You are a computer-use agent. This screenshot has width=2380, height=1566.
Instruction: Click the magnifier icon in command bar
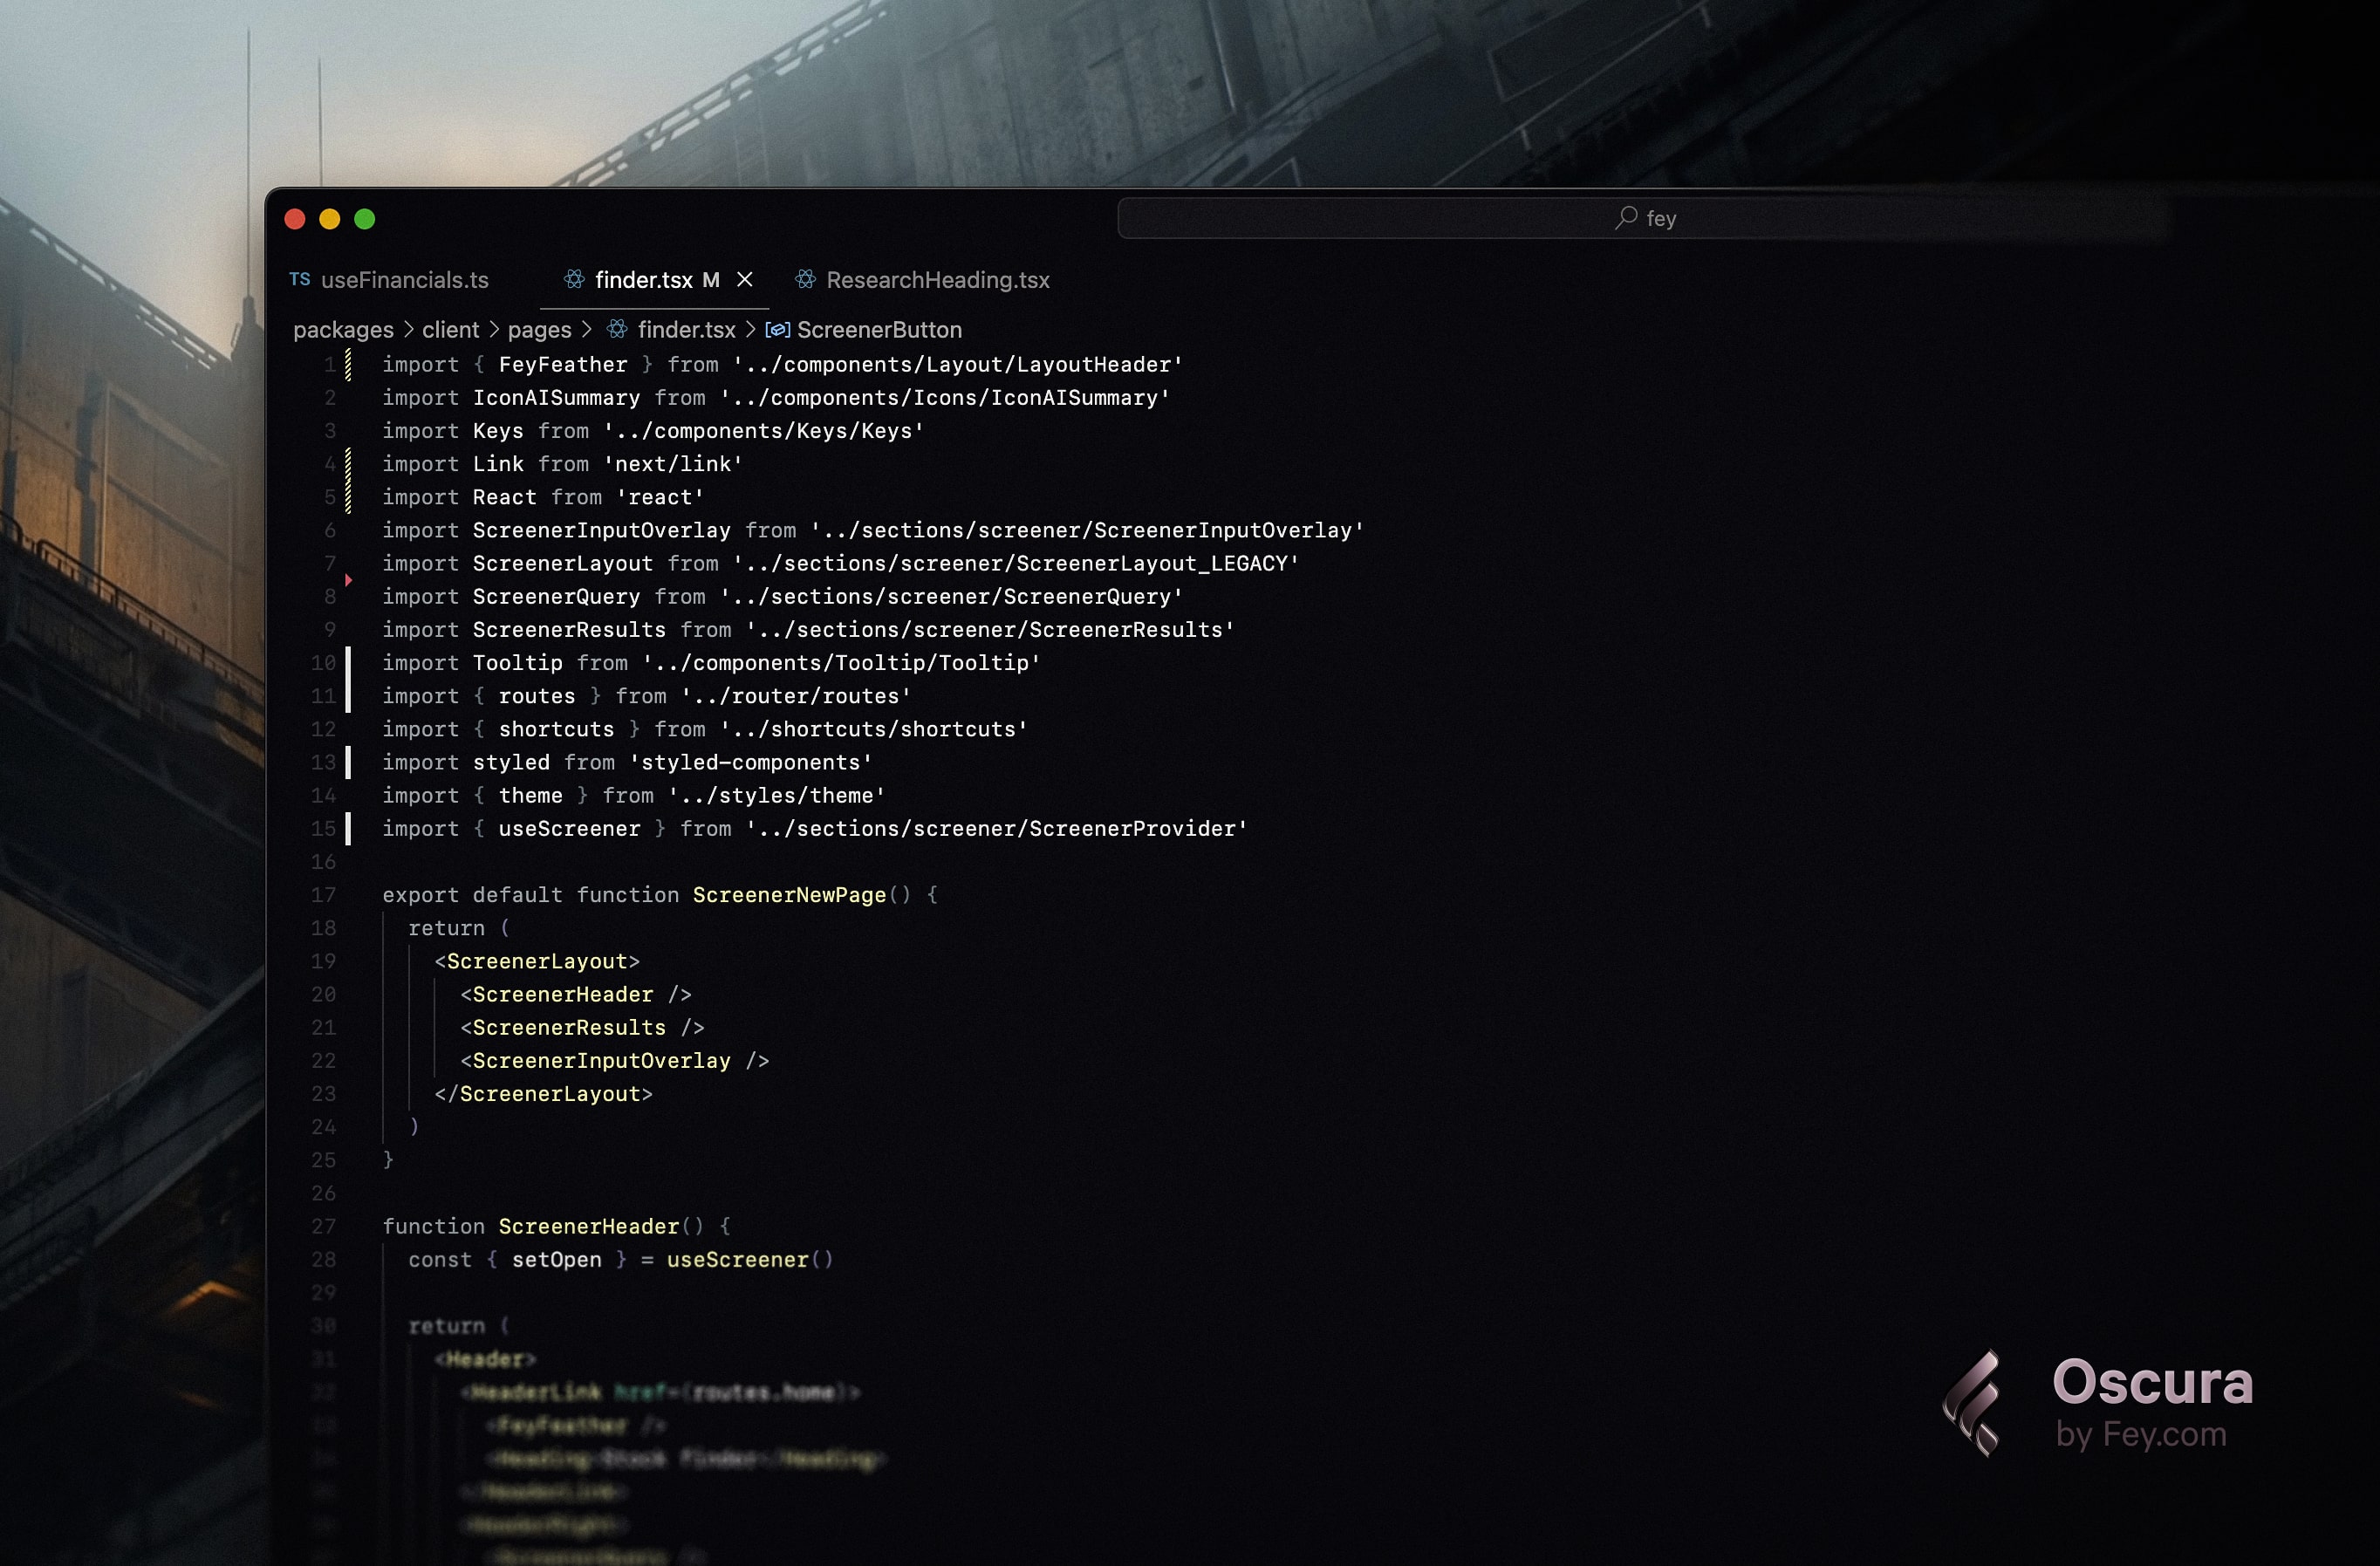click(1626, 217)
